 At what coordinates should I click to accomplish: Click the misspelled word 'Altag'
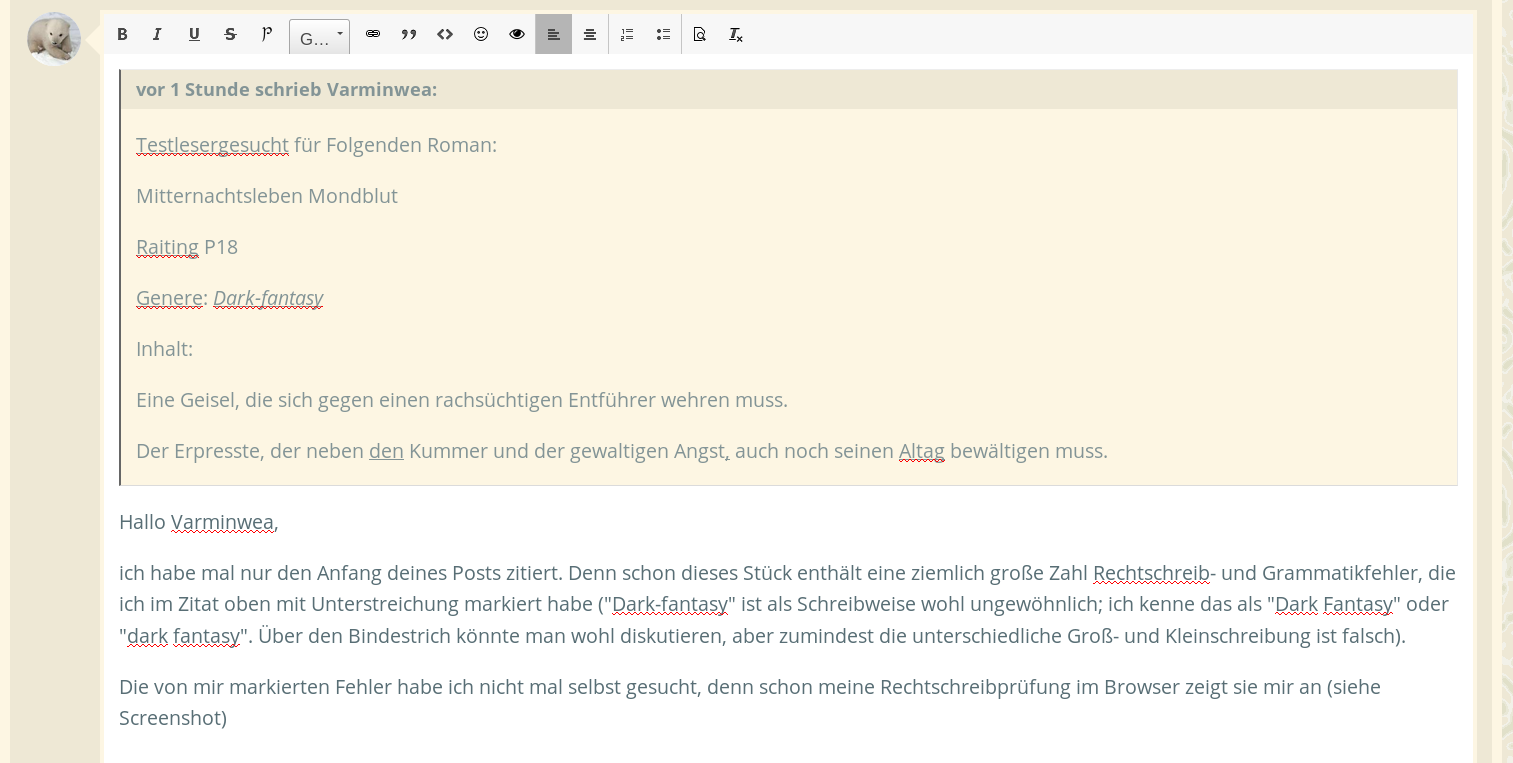pos(922,451)
